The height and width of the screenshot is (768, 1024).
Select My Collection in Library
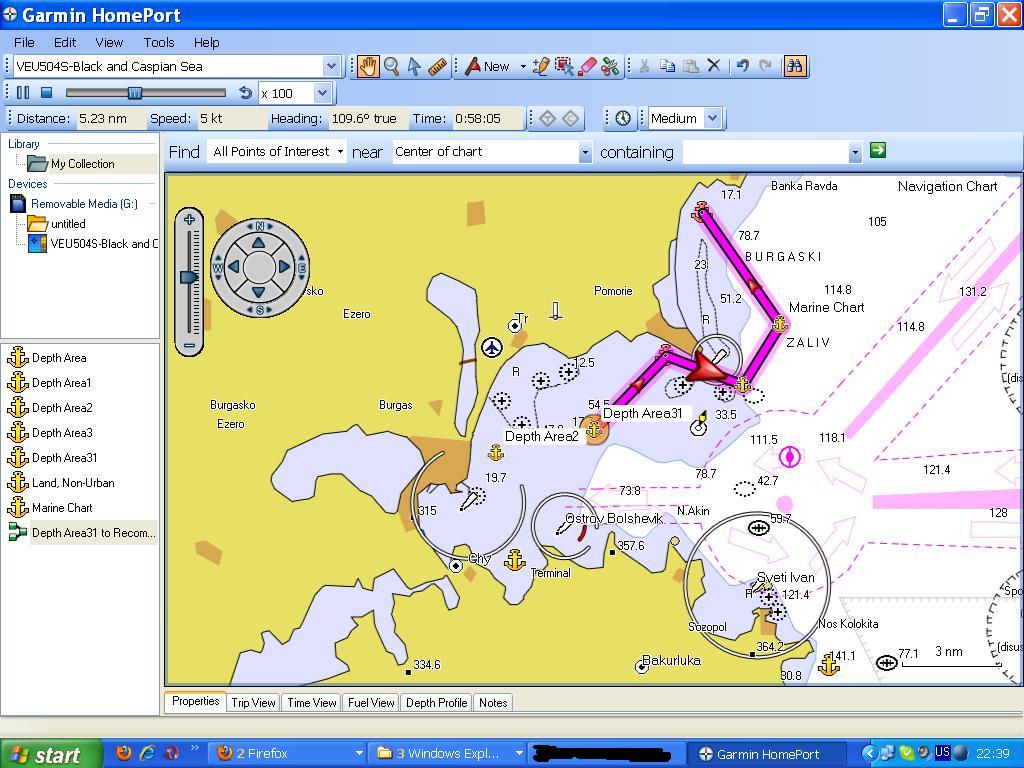(x=82, y=164)
